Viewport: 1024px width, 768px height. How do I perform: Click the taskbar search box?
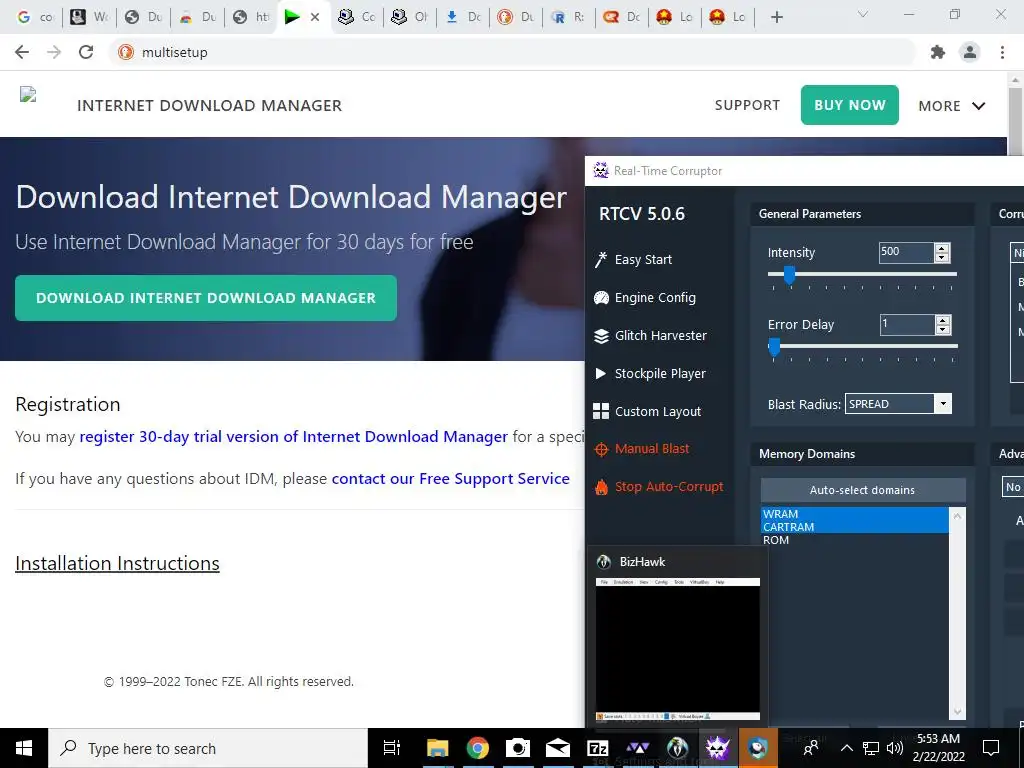click(x=208, y=748)
